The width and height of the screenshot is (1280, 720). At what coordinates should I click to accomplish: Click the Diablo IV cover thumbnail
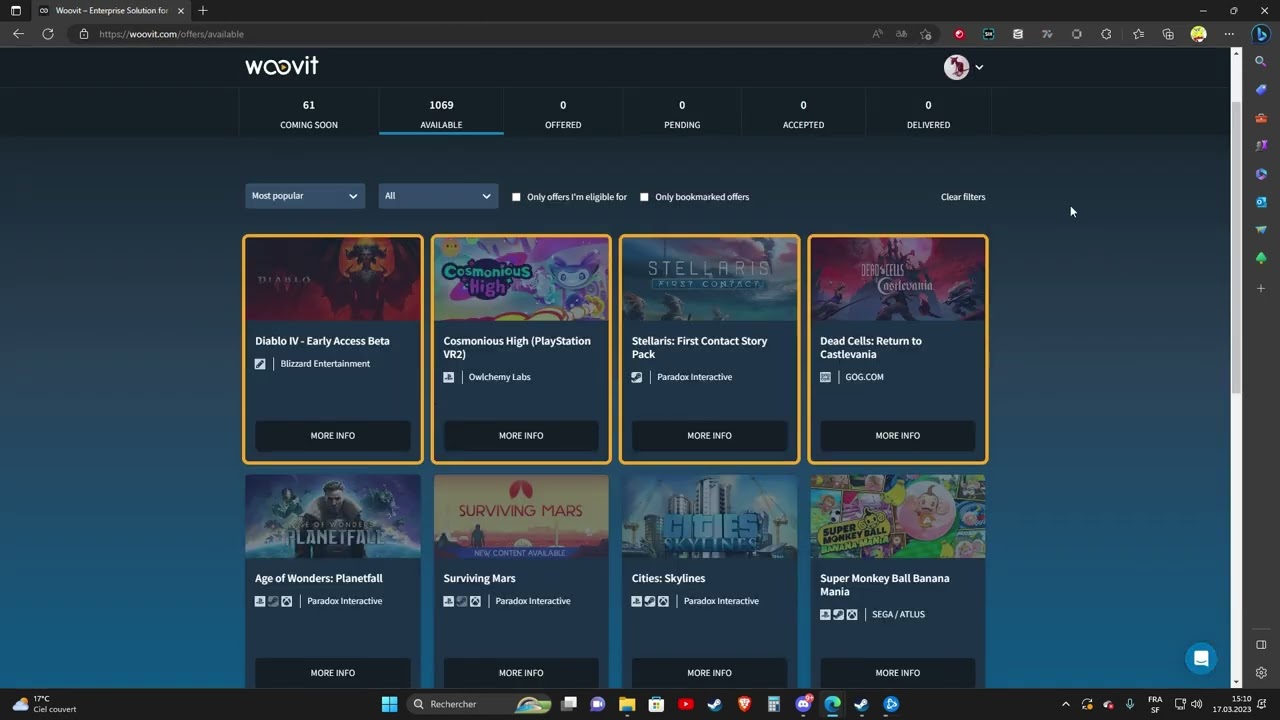(x=333, y=279)
